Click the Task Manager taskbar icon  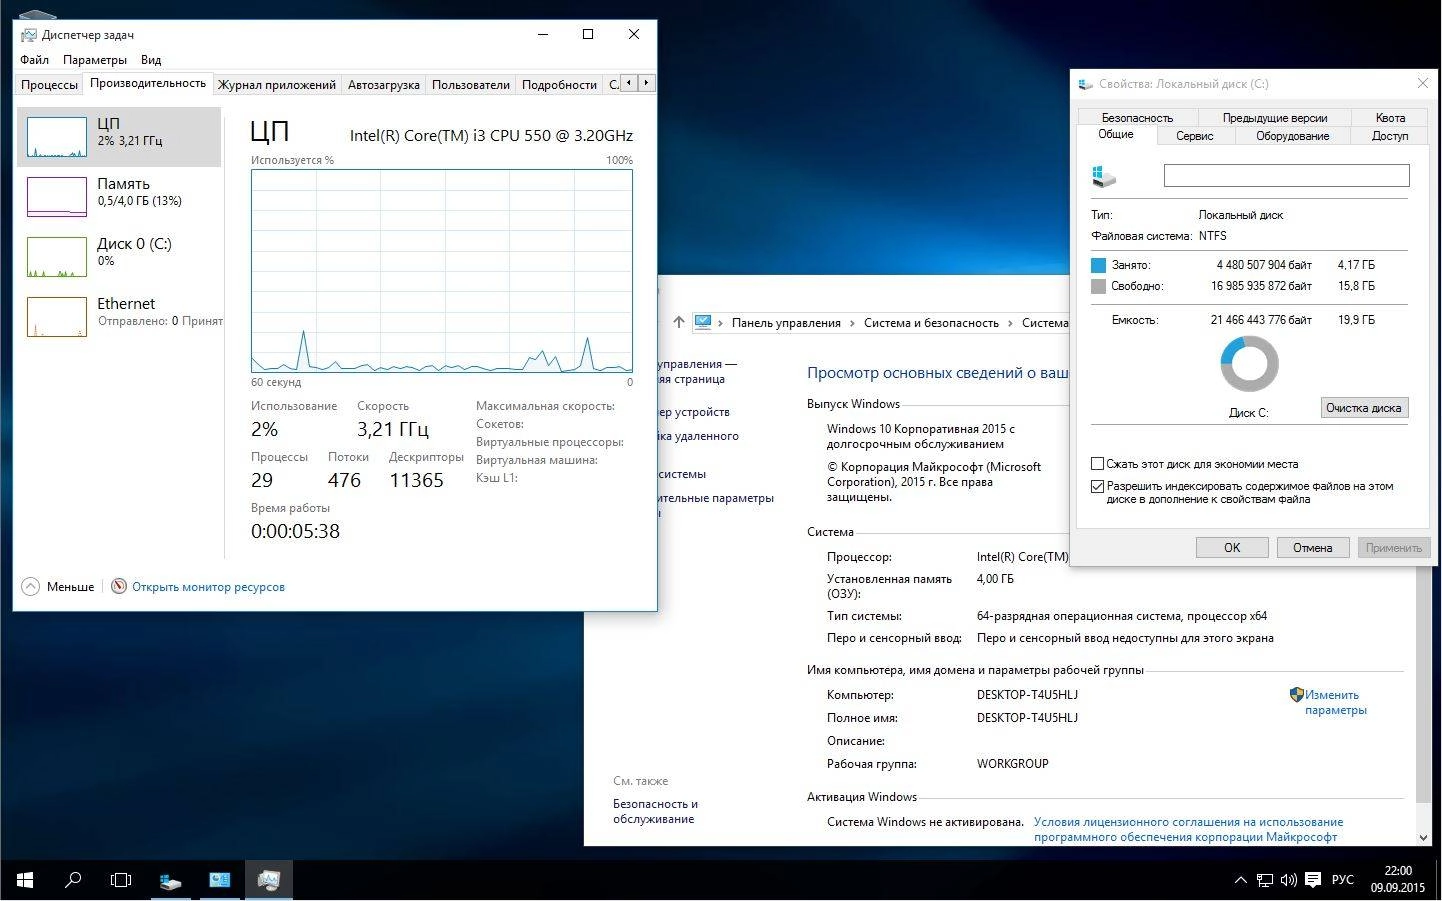tap(269, 880)
